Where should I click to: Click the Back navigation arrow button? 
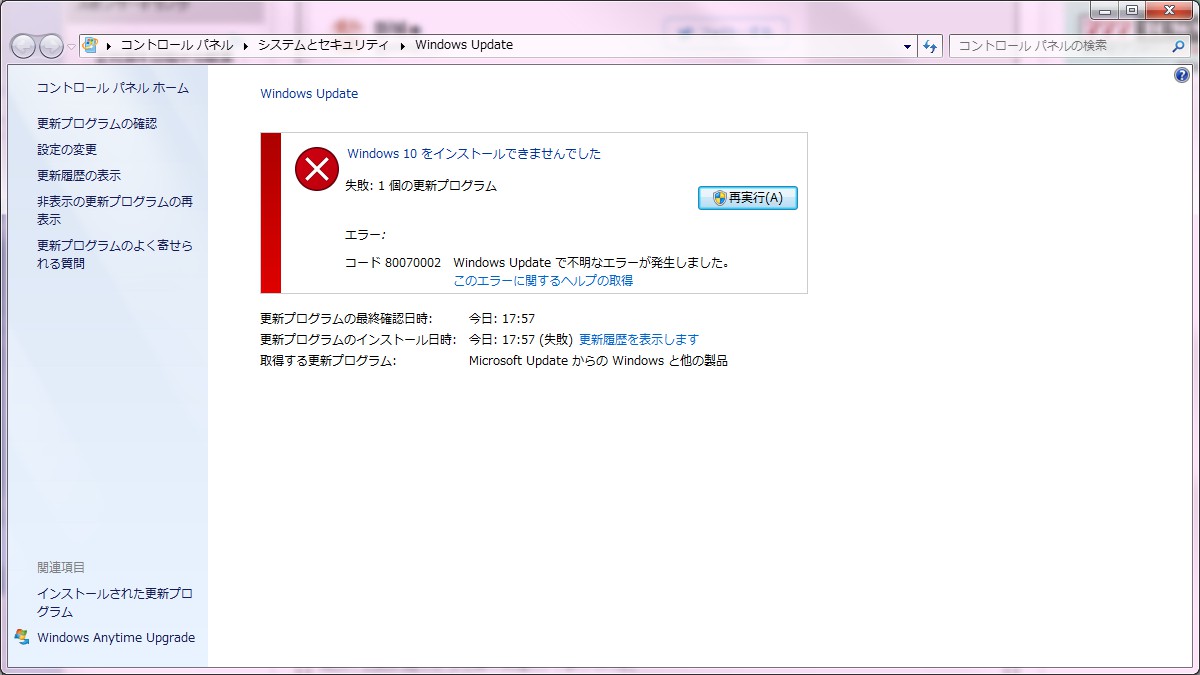tap(23, 46)
